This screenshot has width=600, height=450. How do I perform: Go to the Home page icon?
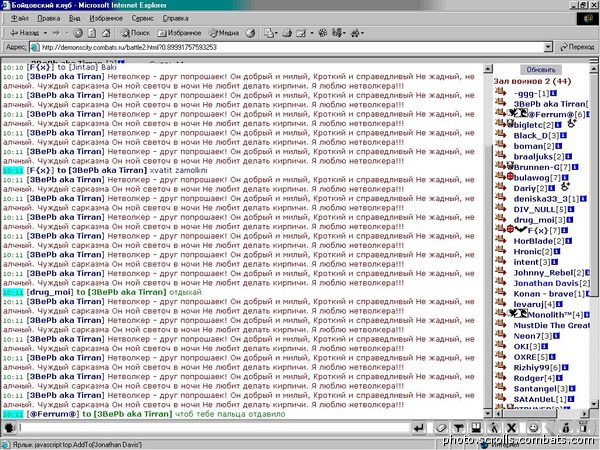coord(106,33)
